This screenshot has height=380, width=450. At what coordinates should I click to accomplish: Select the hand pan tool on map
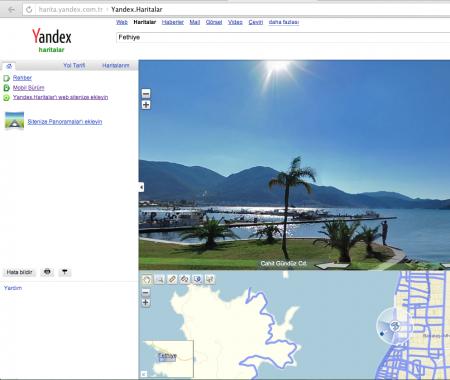click(x=147, y=279)
